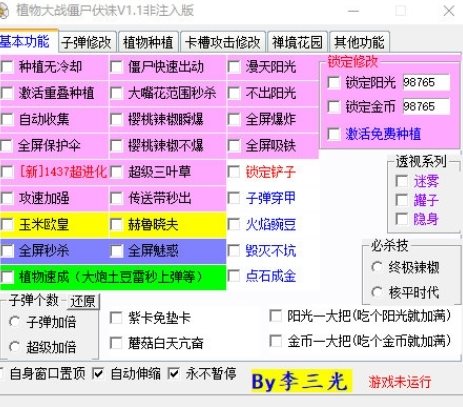
Task: Check the 植物速成 option
Action: pos(7,277)
